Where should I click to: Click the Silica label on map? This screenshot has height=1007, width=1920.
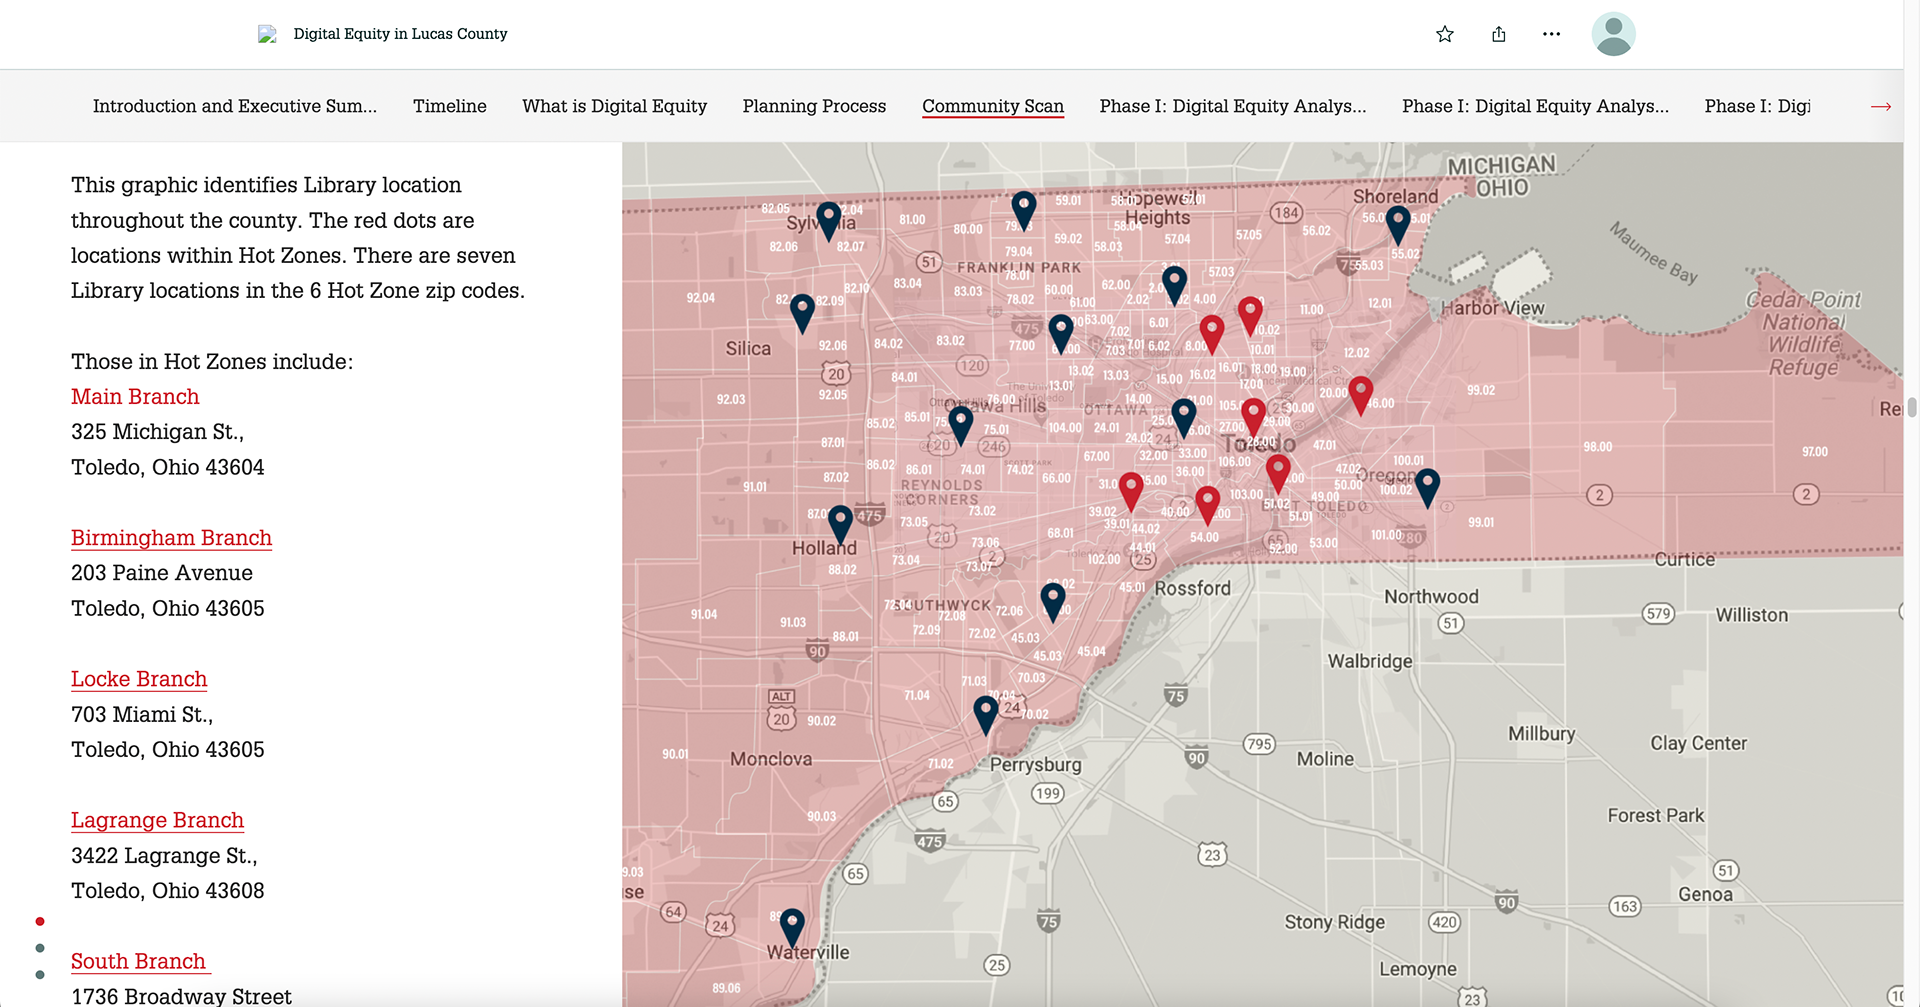[748, 348]
